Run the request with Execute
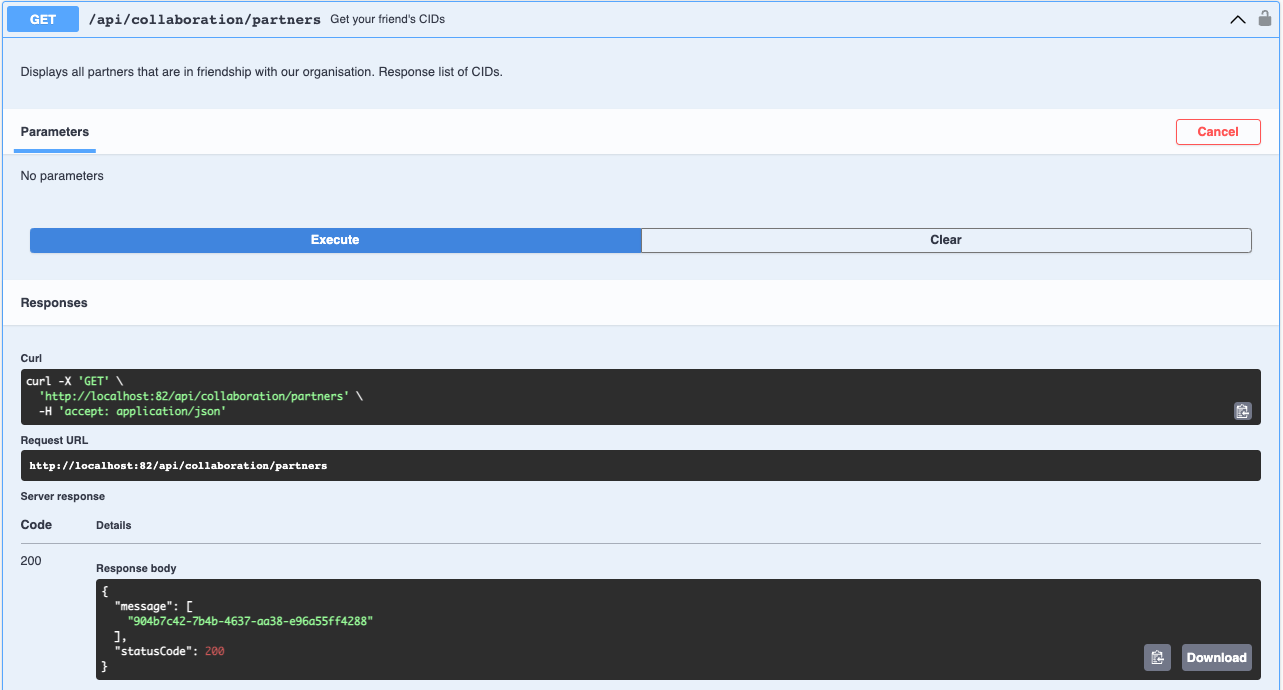 coord(335,240)
